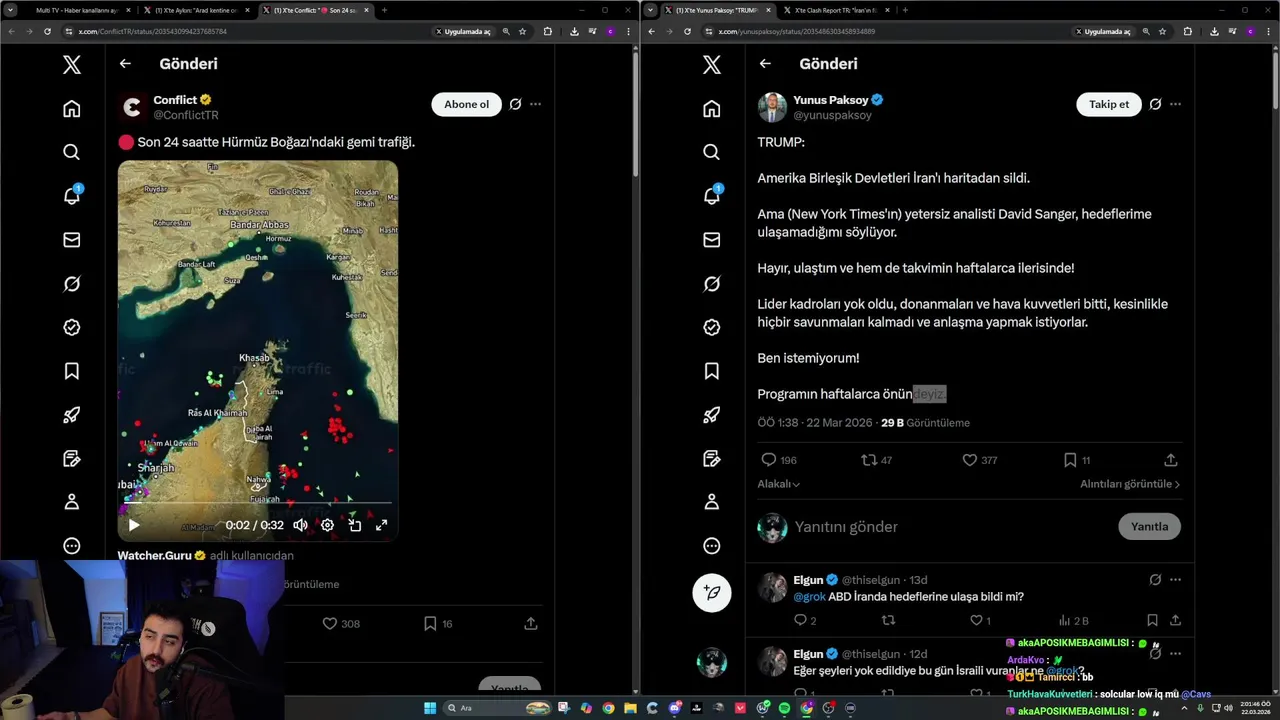1280x720 pixels.
Task: Bookmark star in left browser address bar
Action: tap(522, 31)
